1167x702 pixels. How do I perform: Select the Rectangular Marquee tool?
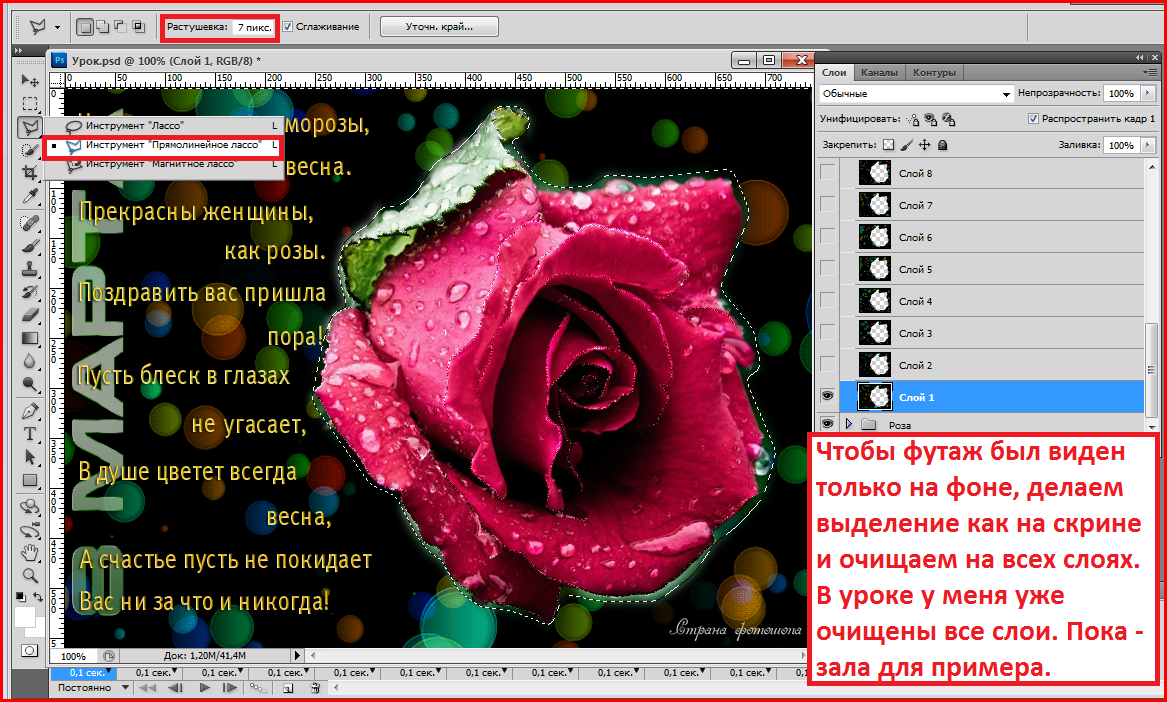[x=30, y=103]
